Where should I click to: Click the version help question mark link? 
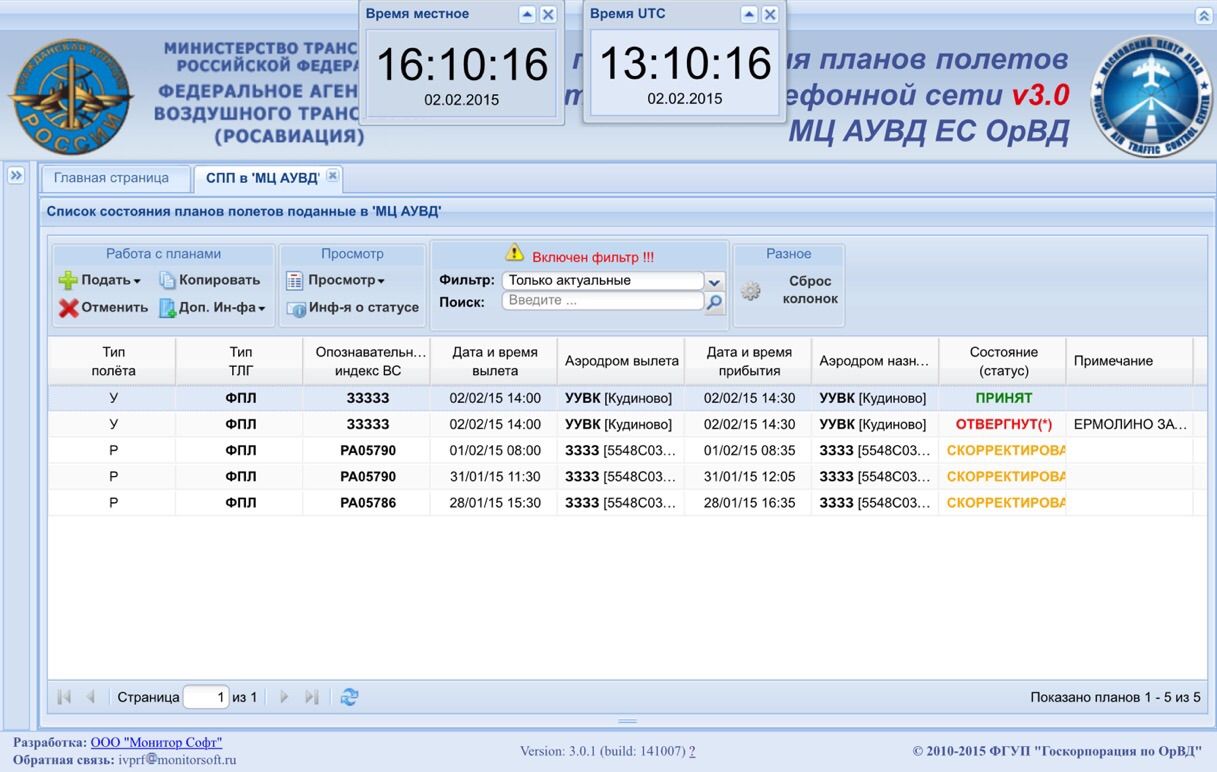(692, 751)
